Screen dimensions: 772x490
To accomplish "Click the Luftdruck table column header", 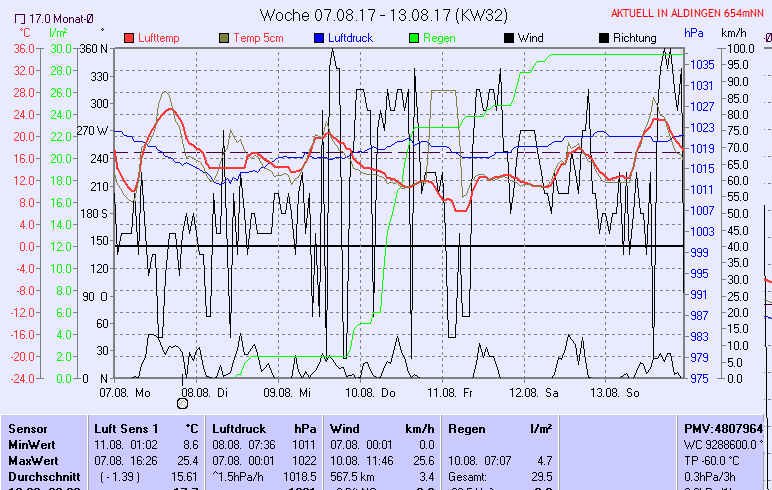I will point(240,428).
